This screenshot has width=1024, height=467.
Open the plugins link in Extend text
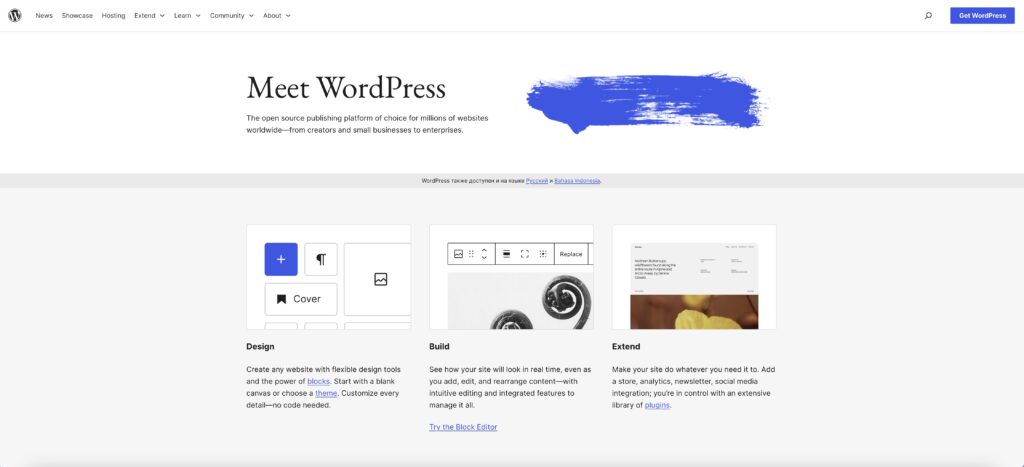pos(657,405)
